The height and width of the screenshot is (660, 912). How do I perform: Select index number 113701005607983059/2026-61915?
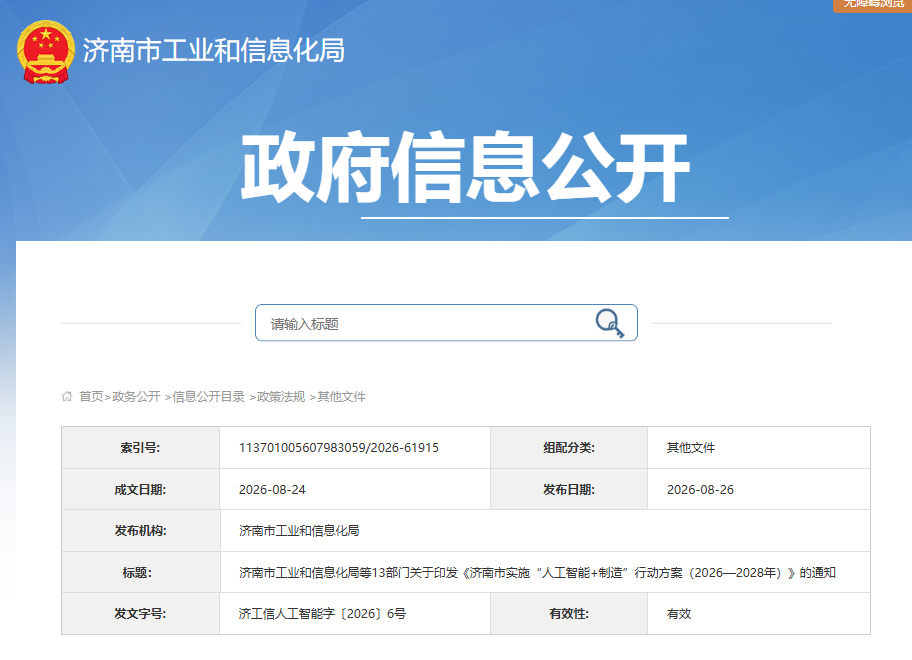coord(339,448)
